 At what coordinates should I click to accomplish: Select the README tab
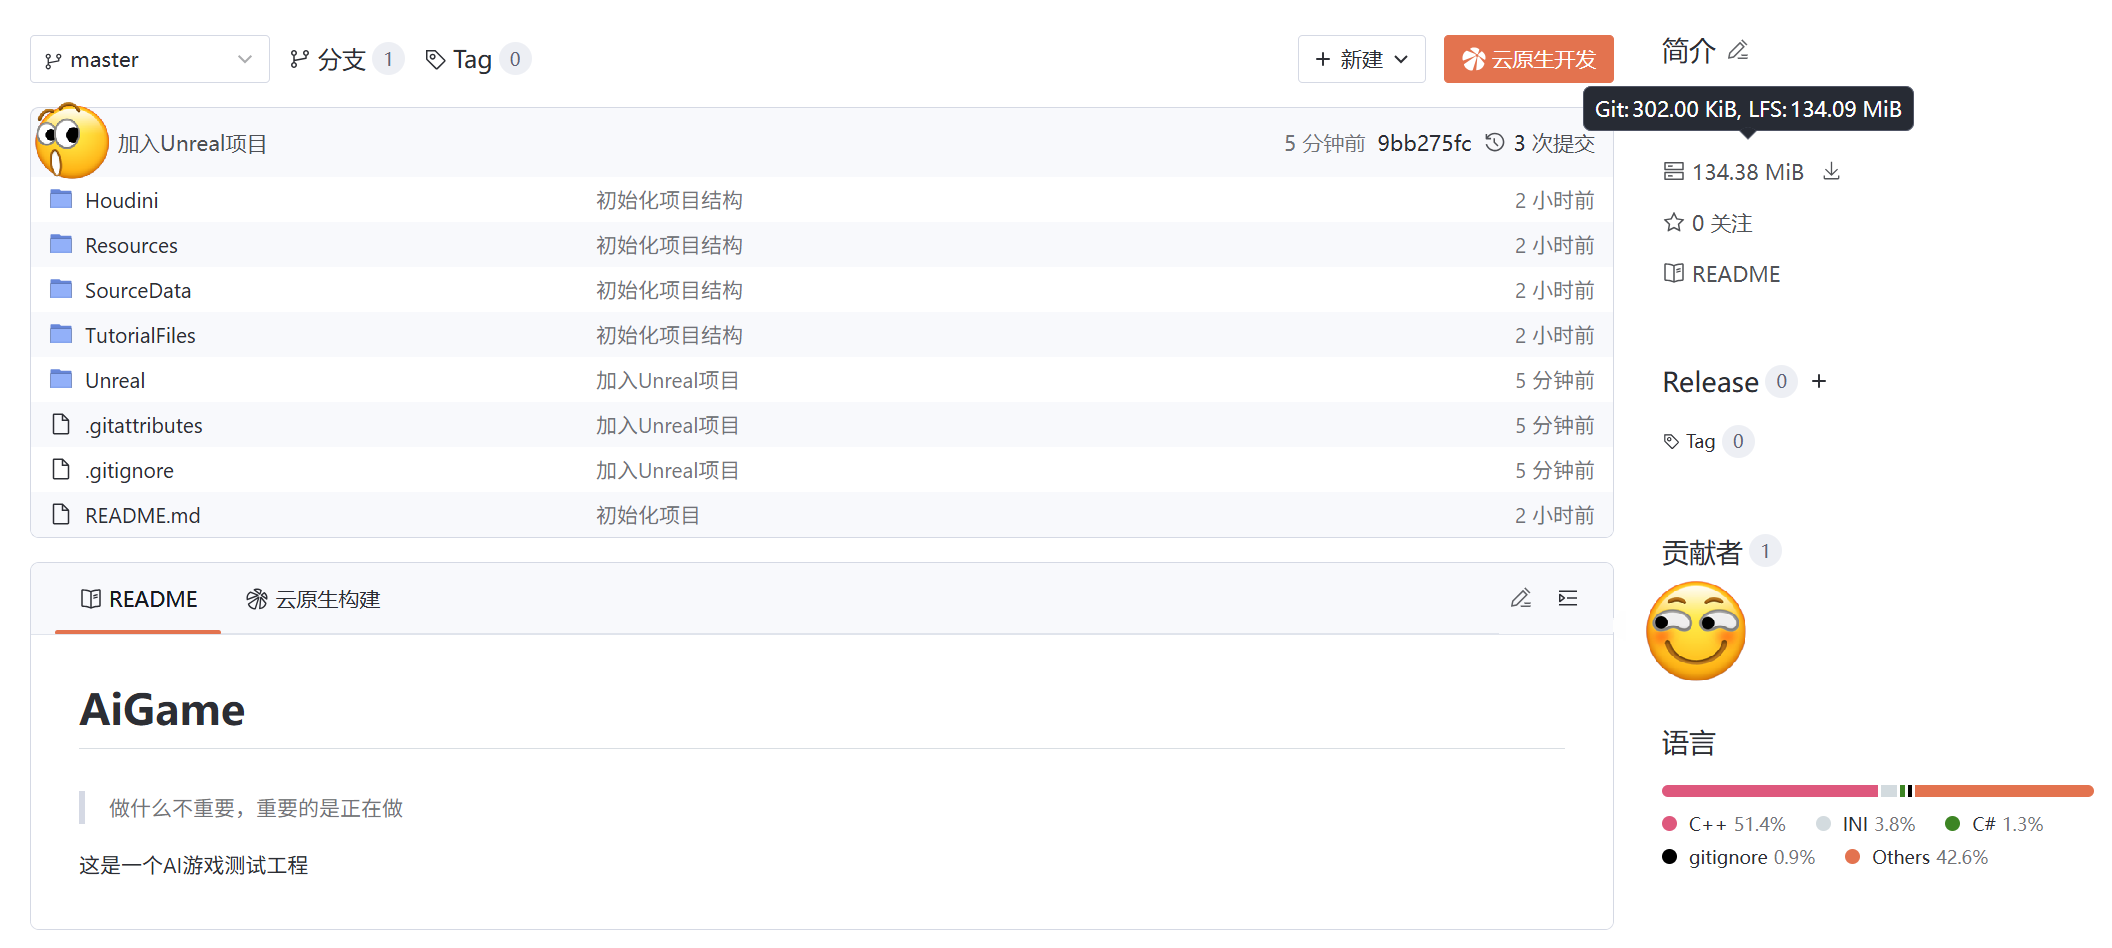[139, 600]
